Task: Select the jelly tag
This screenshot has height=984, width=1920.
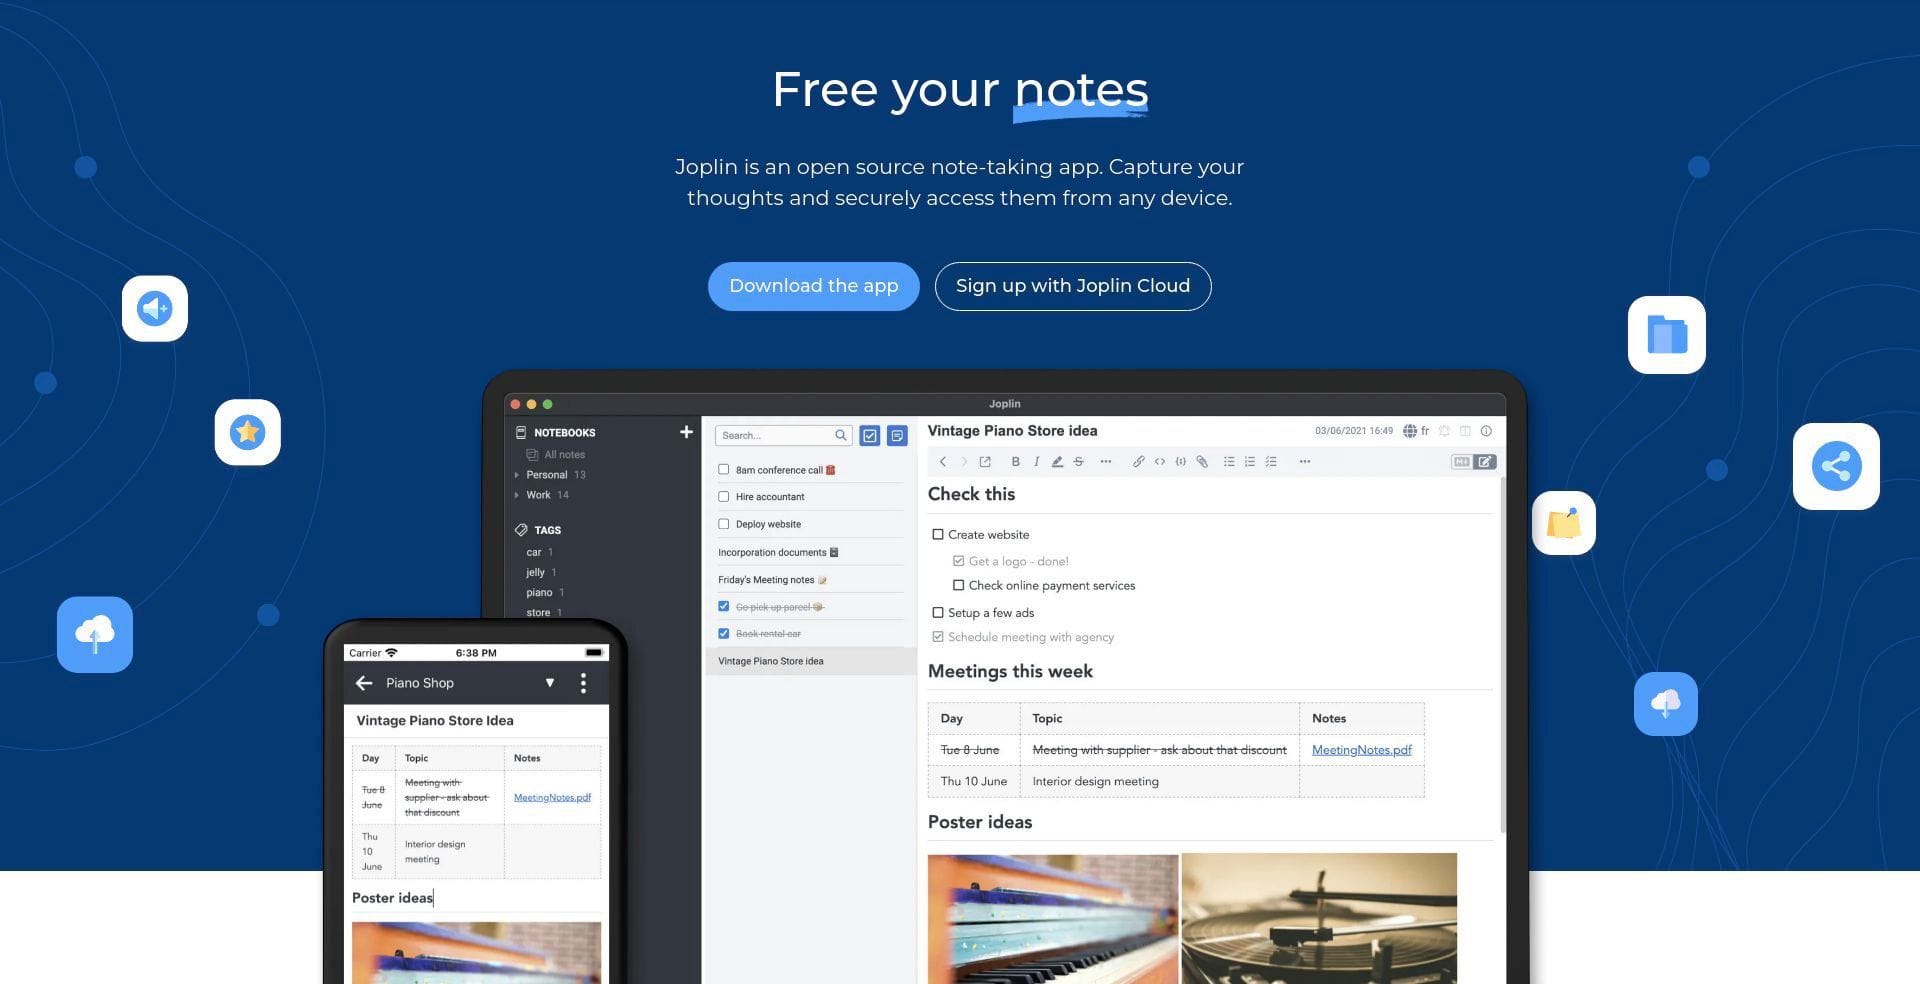Action: coord(535,572)
